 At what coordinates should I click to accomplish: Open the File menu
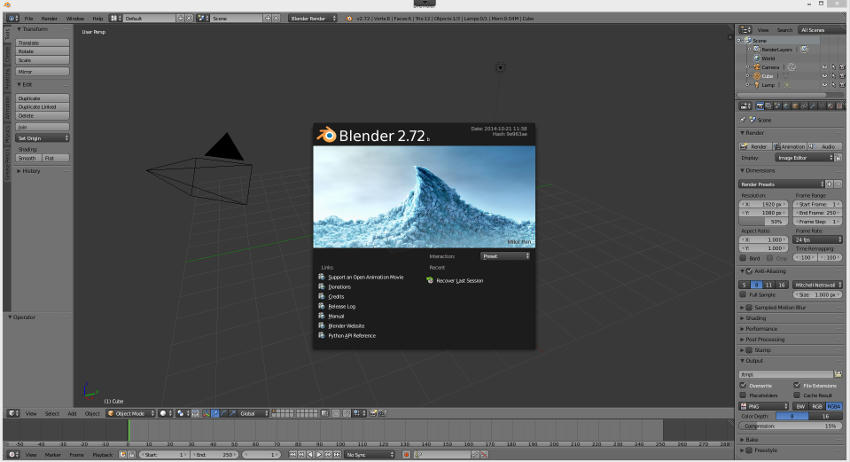coord(29,18)
